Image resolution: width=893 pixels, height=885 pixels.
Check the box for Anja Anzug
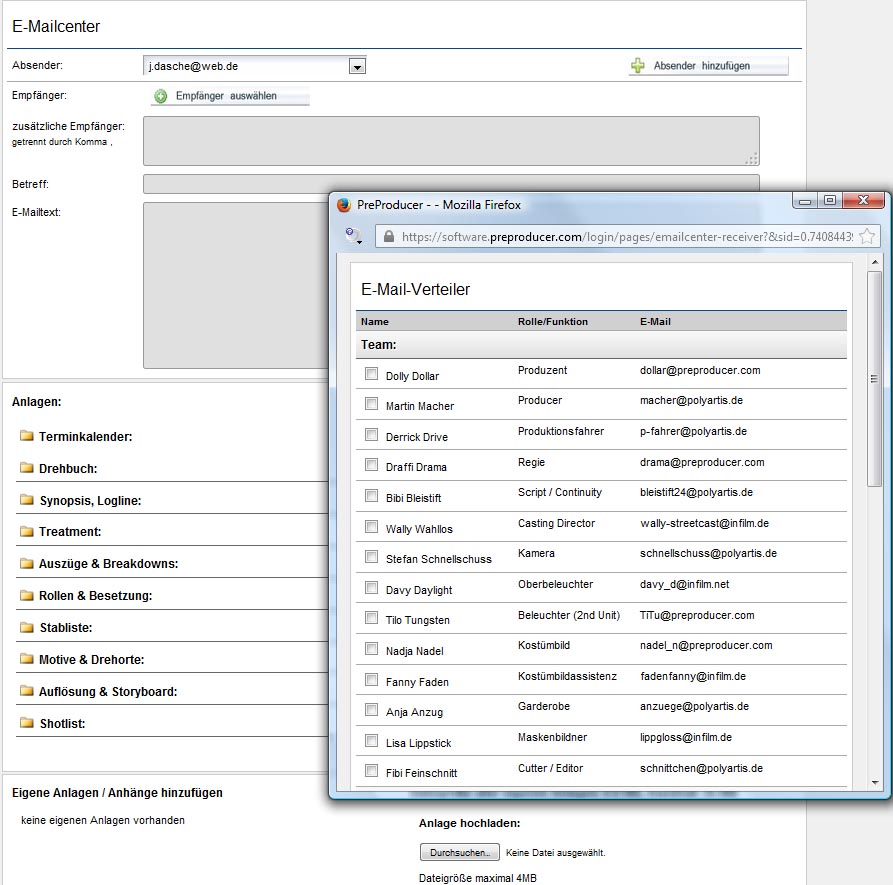[371, 710]
